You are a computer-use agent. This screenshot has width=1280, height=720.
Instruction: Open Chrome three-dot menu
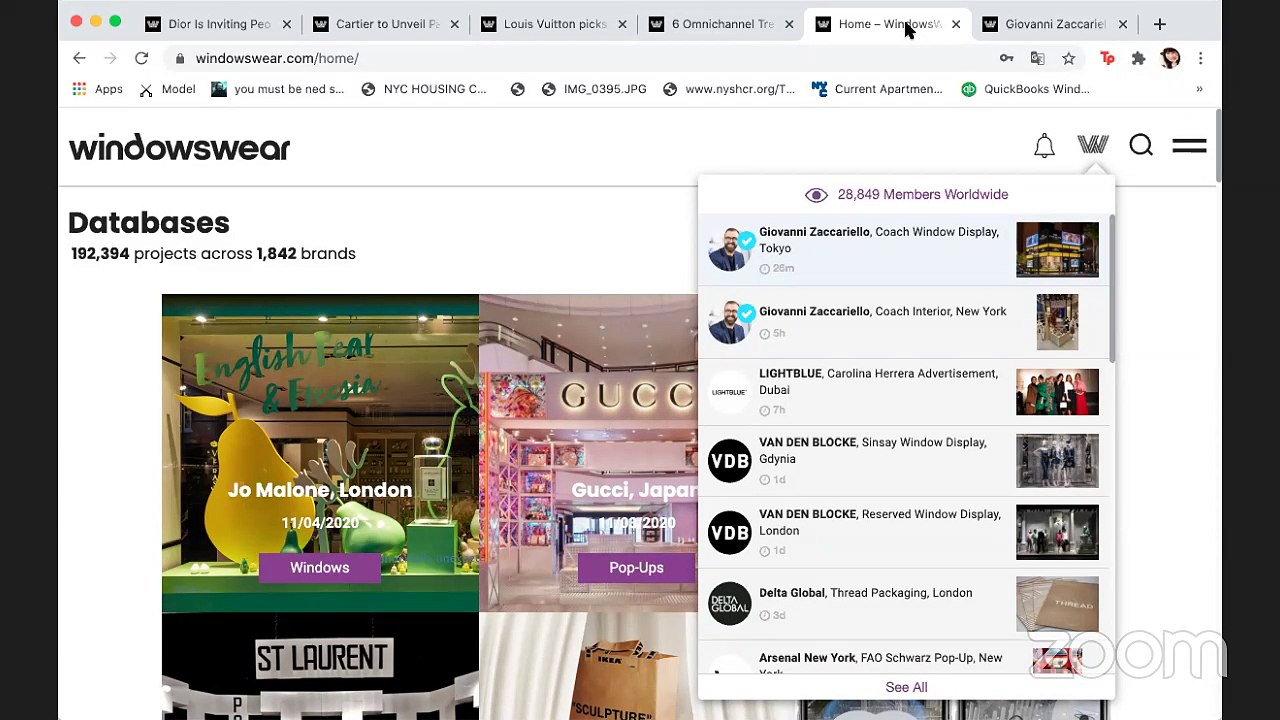(x=1200, y=58)
